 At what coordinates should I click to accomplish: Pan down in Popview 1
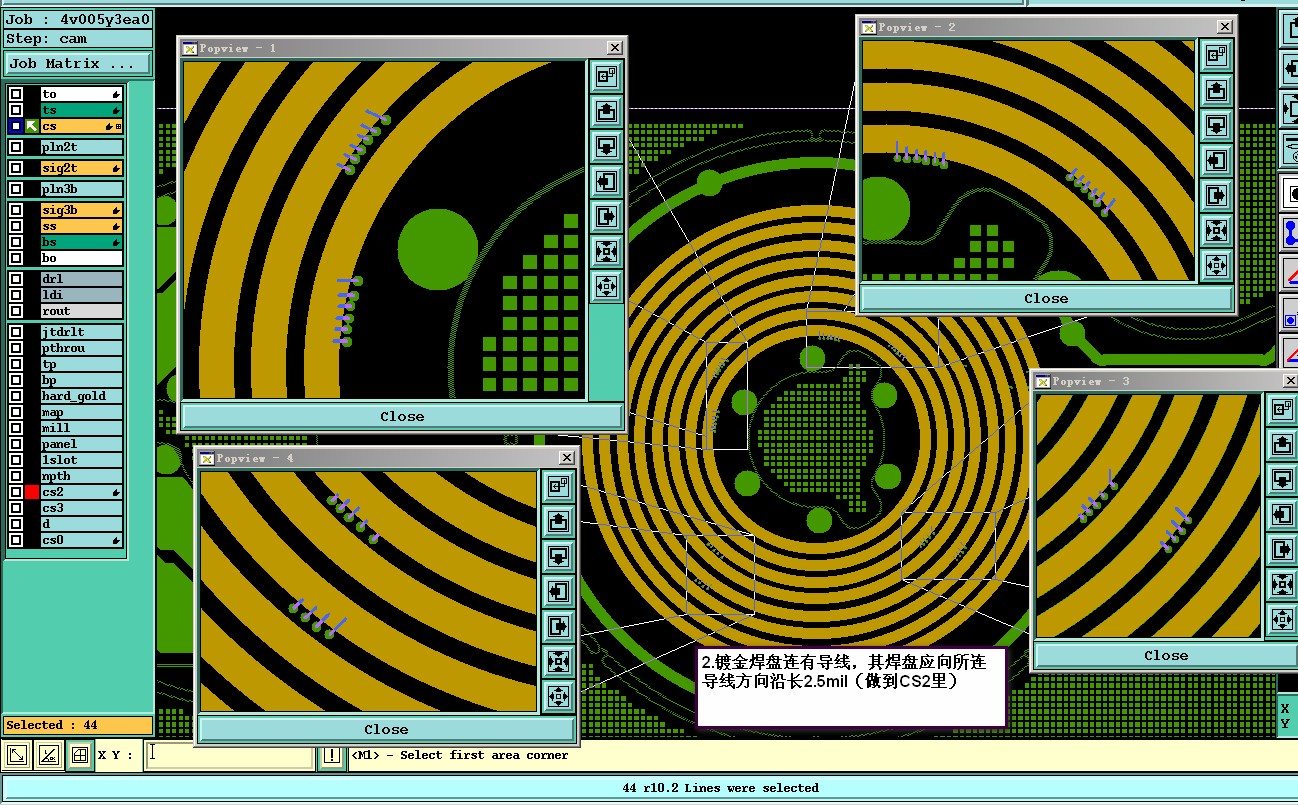point(606,146)
